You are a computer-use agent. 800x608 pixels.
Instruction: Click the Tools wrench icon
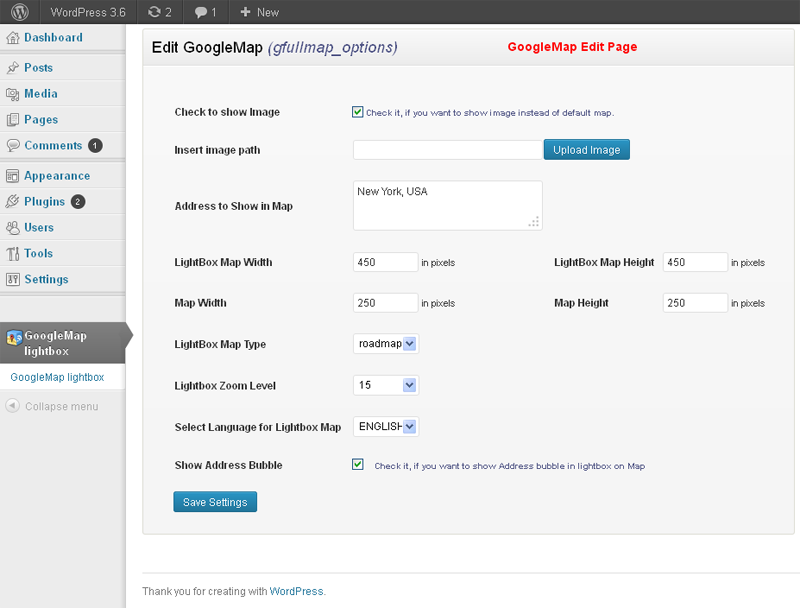pos(13,254)
